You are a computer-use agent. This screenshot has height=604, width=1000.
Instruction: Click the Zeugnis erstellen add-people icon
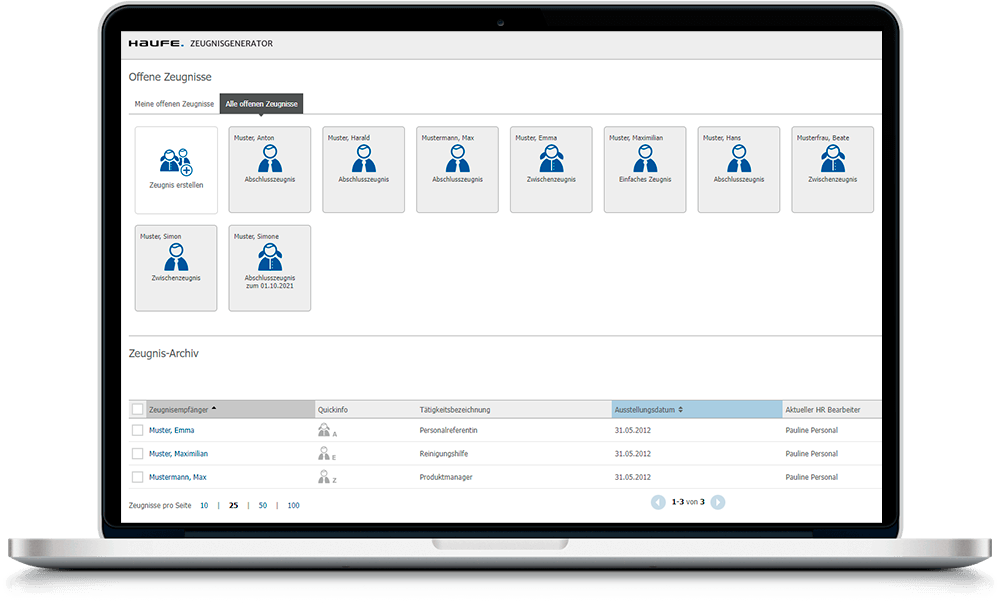point(176,162)
